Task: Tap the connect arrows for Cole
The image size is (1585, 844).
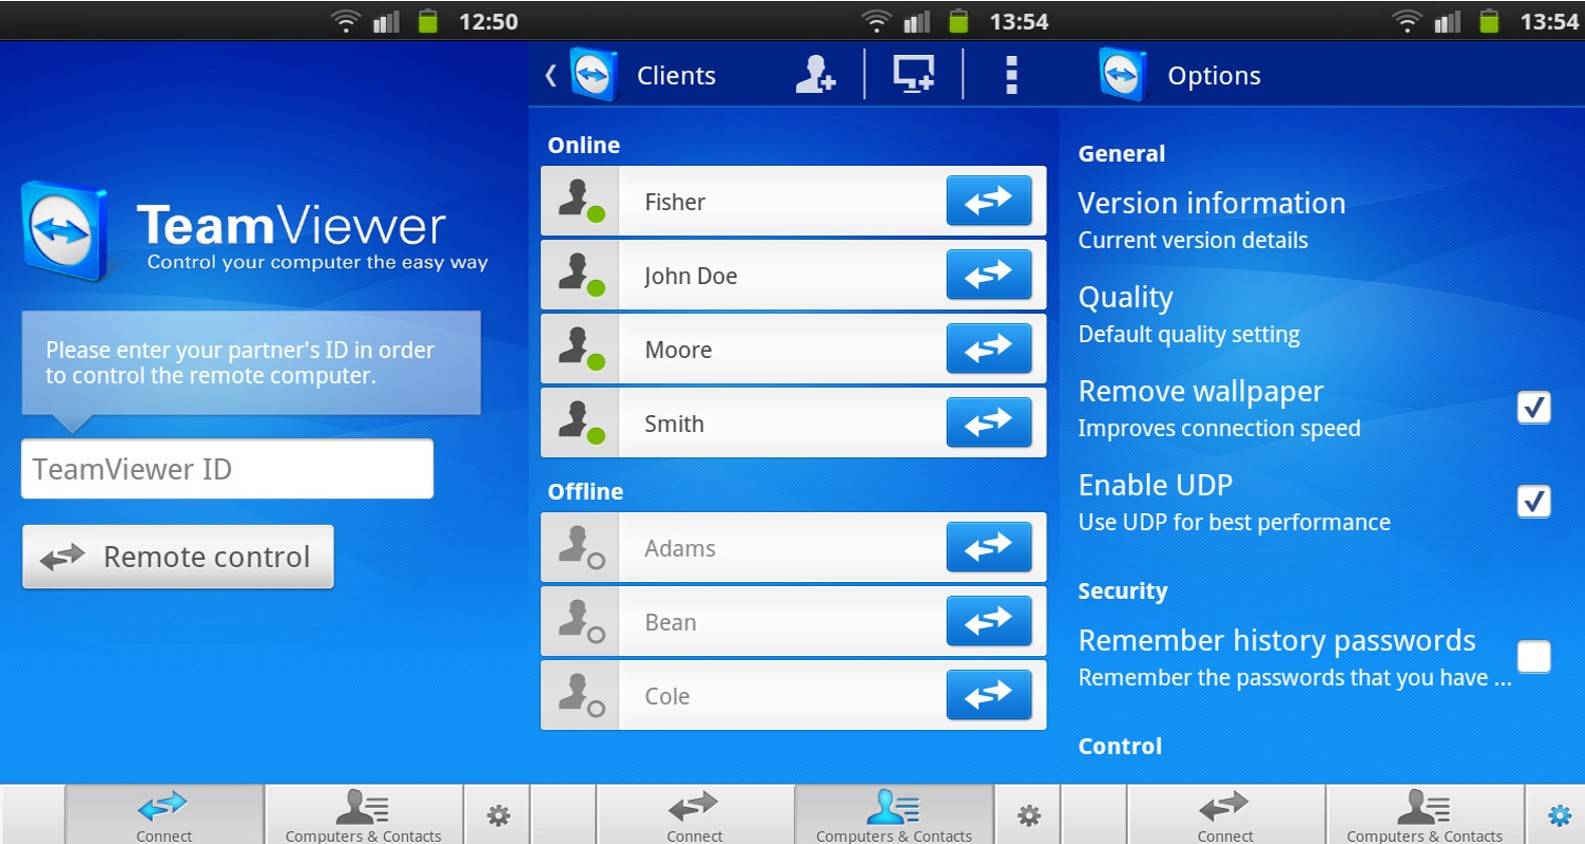Action: tap(988, 695)
